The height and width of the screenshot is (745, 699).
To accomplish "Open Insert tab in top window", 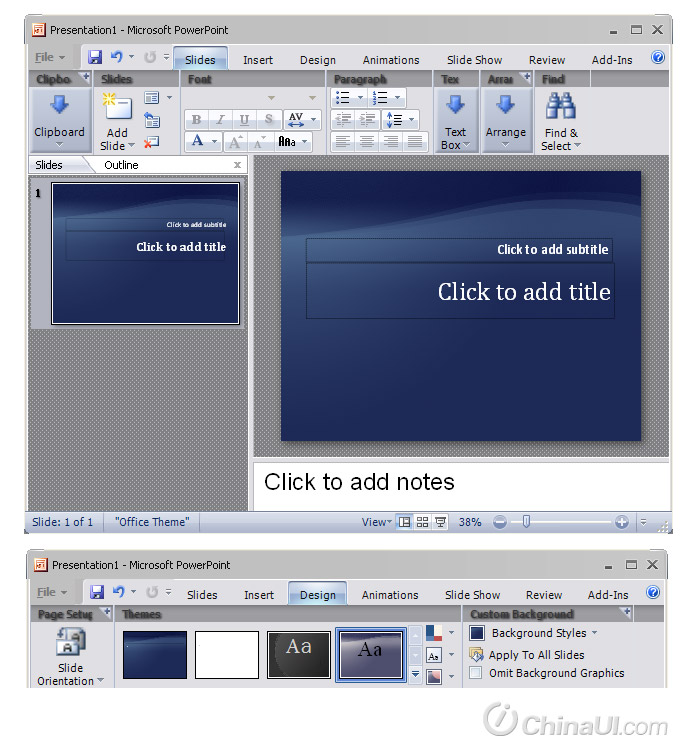I will coord(258,60).
